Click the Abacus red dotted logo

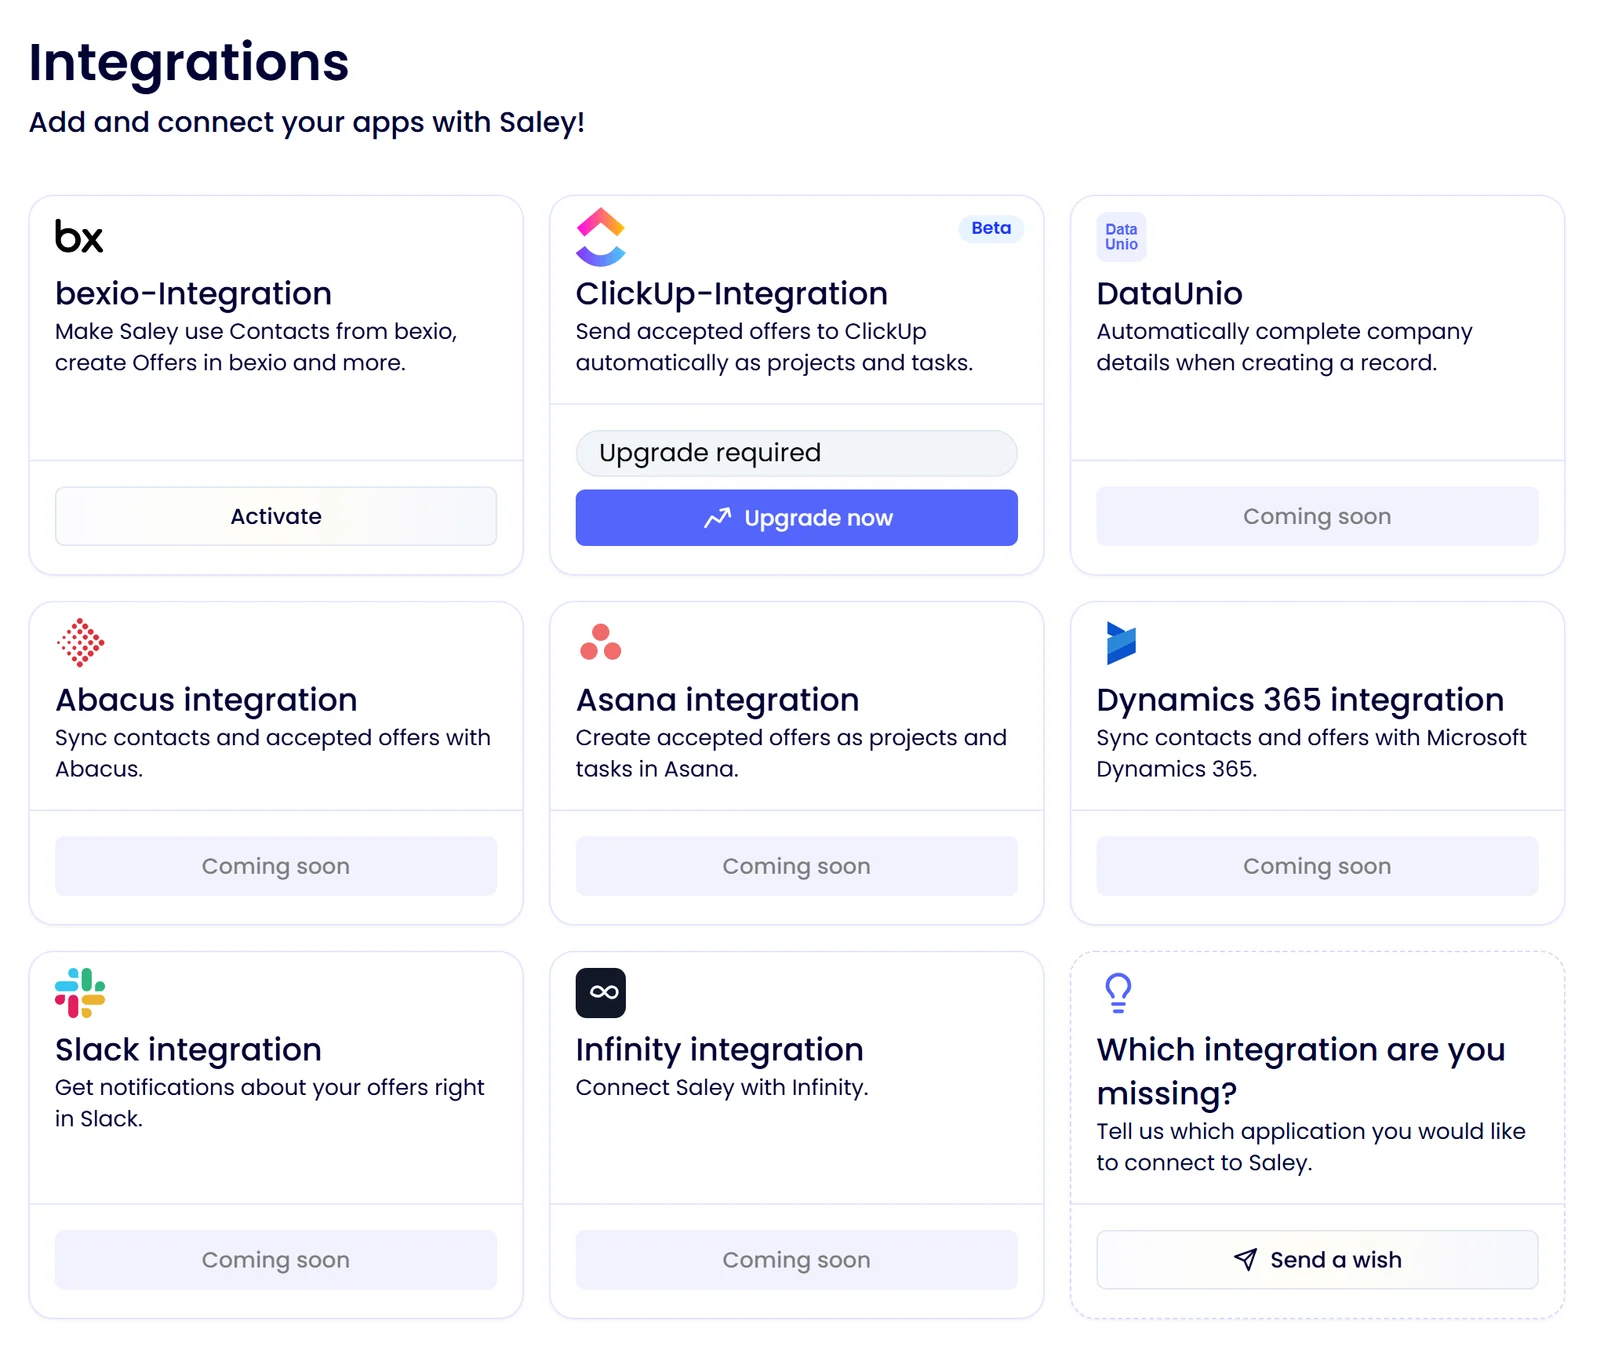pos(81,643)
